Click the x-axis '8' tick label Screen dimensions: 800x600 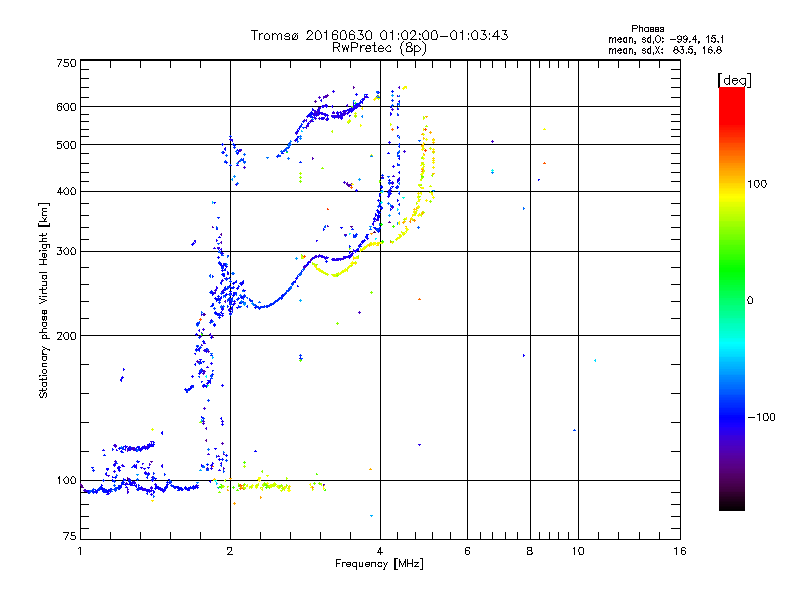pos(530,551)
